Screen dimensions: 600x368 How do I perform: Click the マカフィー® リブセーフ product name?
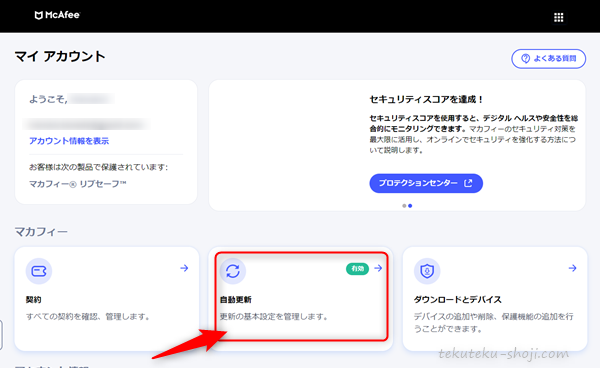(78, 184)
